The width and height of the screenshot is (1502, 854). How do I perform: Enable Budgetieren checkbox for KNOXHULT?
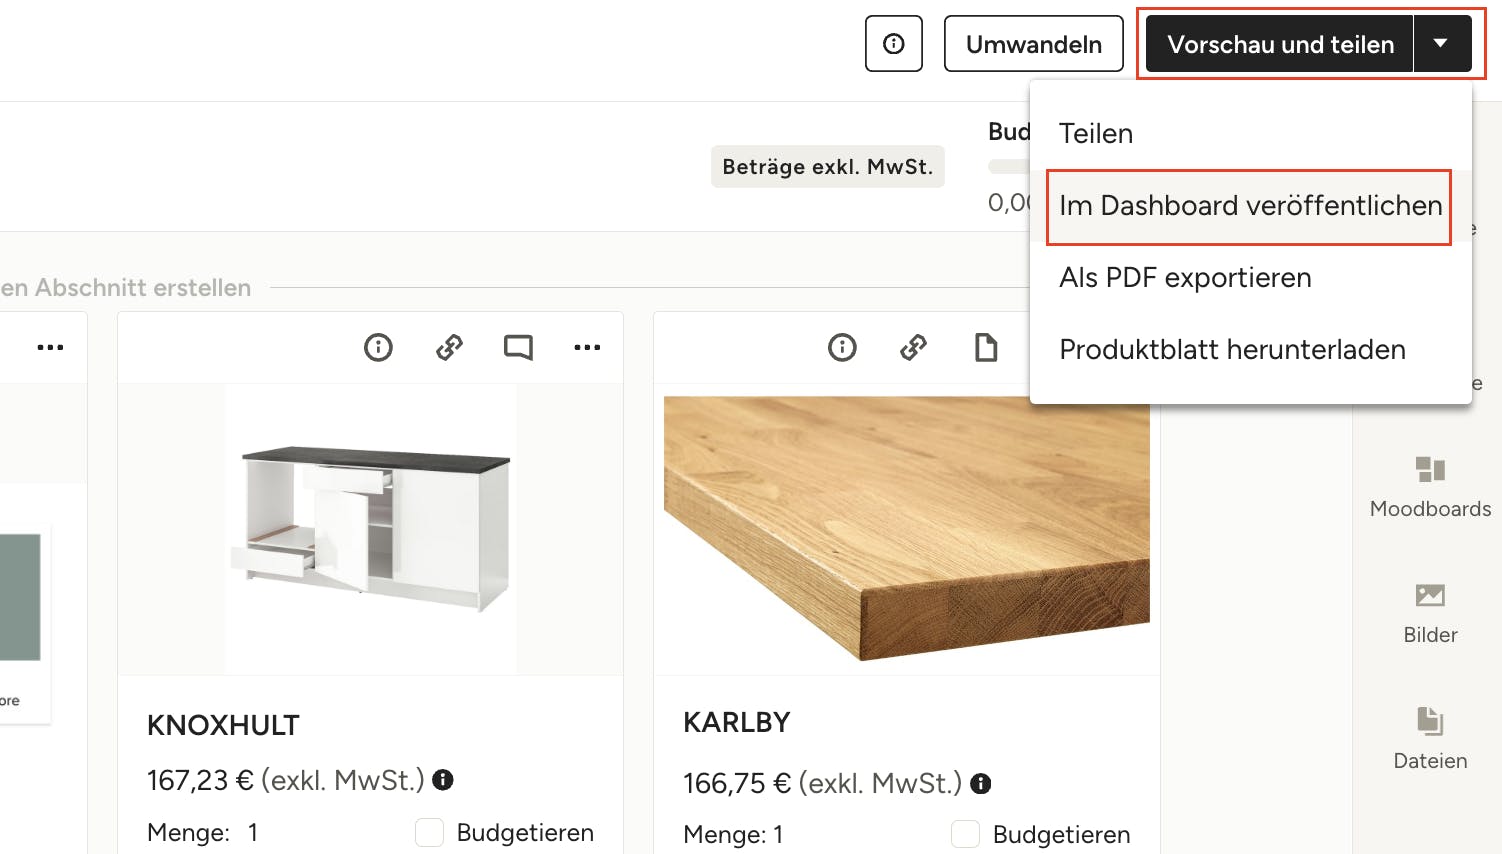point(430,832)
